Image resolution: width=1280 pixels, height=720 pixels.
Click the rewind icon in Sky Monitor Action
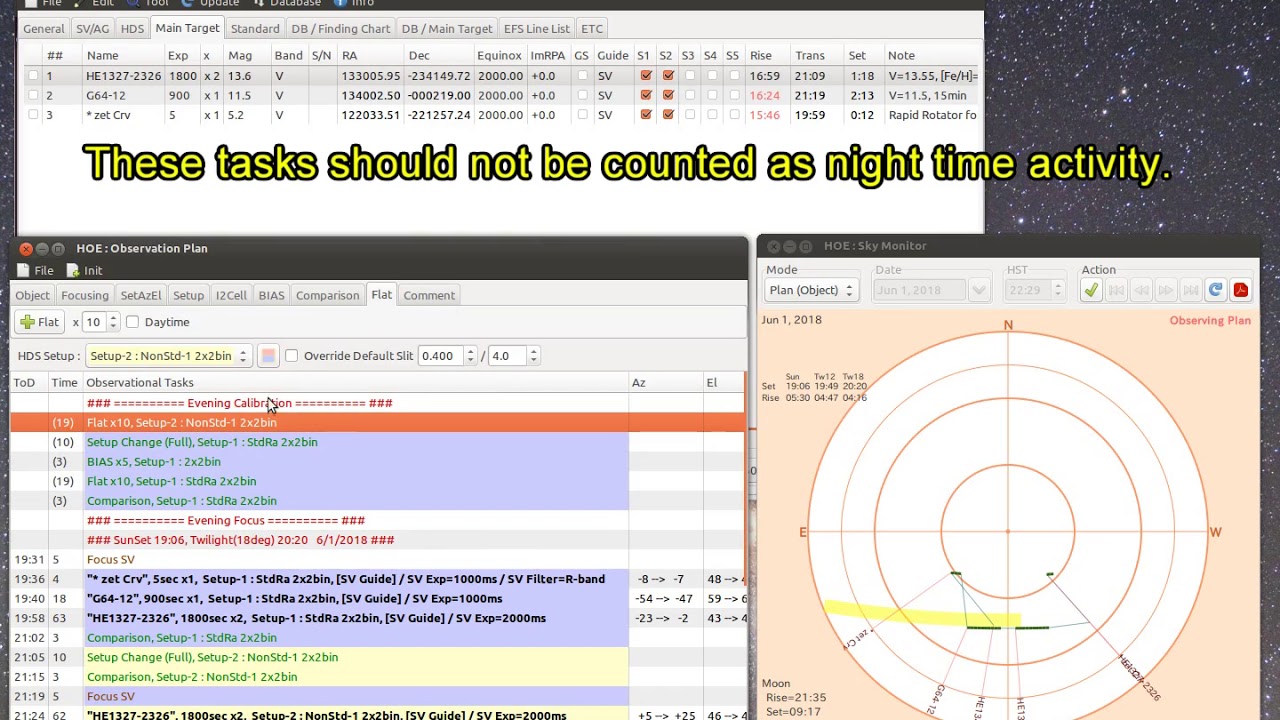[1141, 290]
